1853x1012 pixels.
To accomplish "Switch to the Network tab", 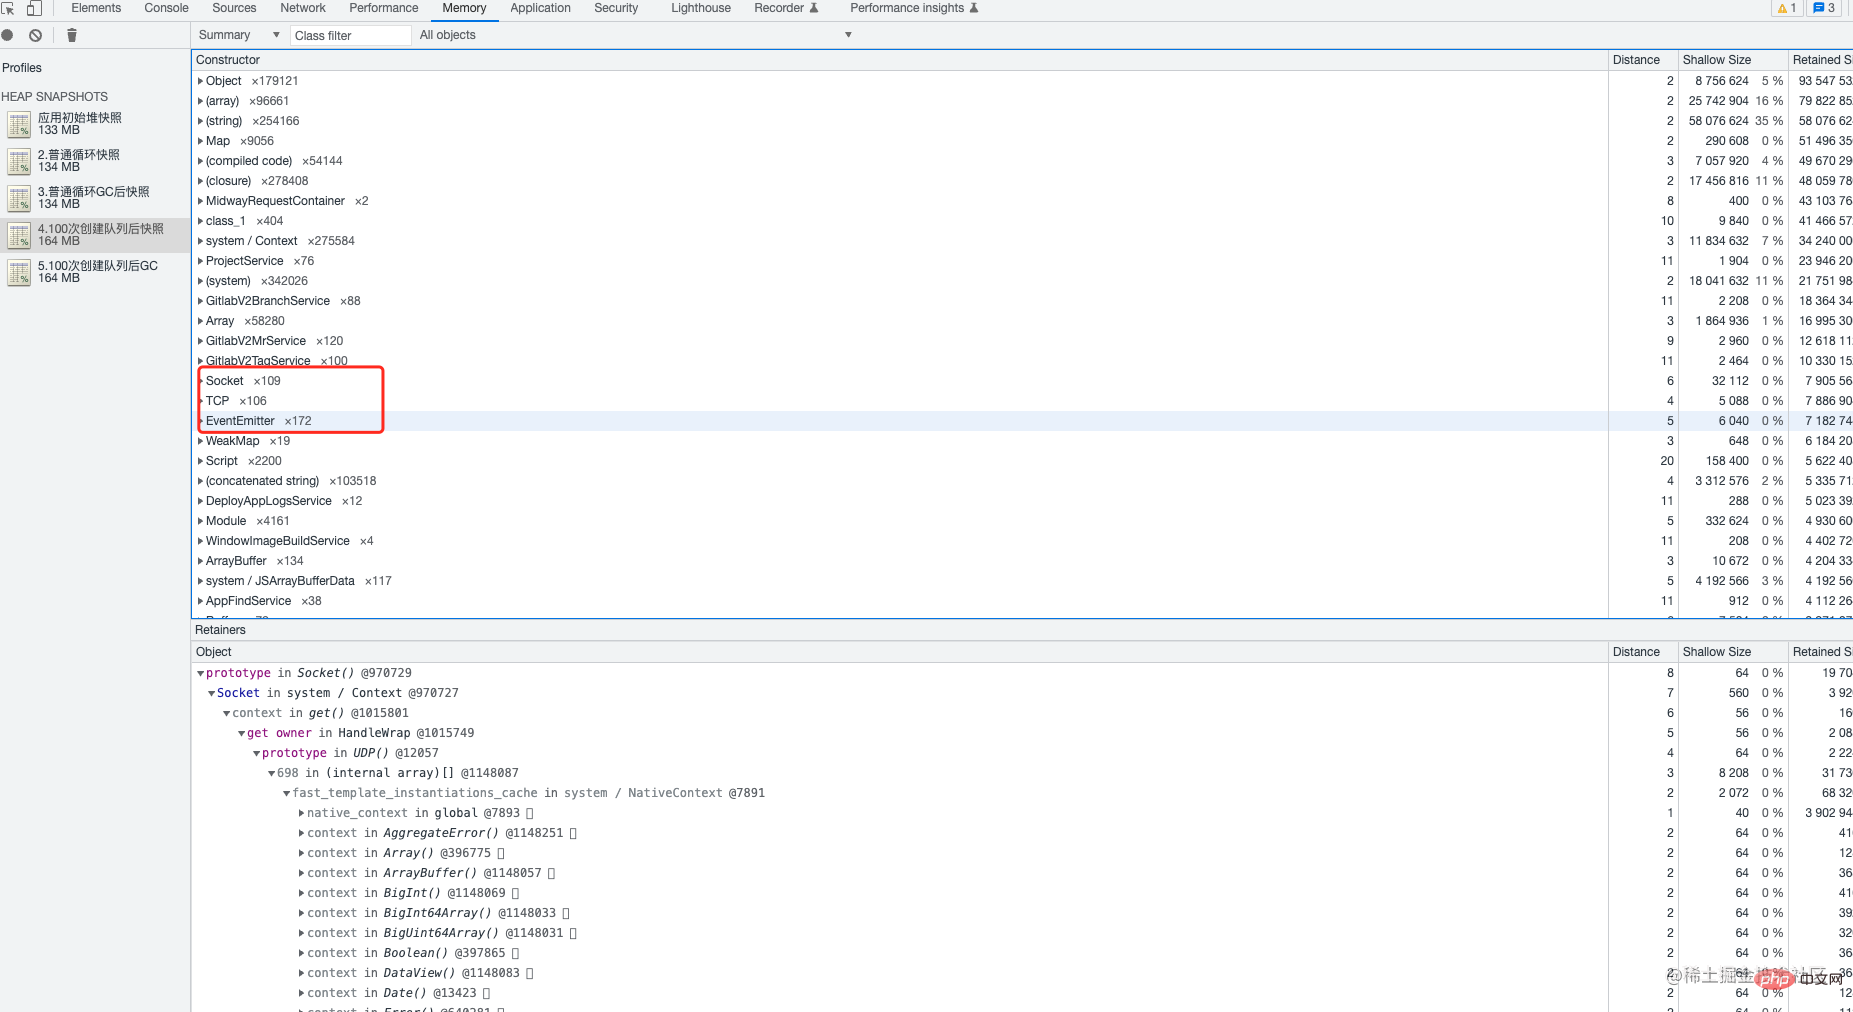I will point(303,8).
